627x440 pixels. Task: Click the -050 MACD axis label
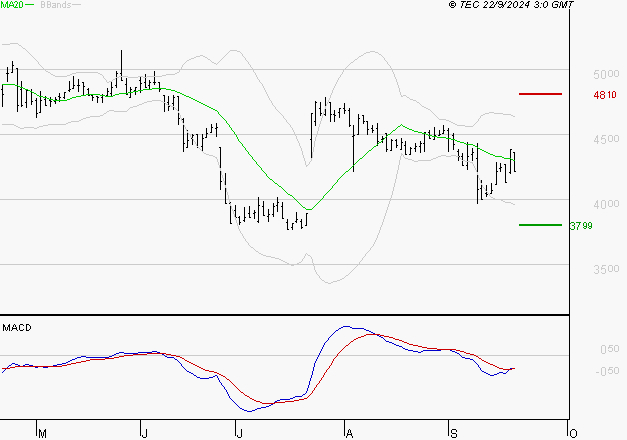pyautogui.click(x=607, y=371)
